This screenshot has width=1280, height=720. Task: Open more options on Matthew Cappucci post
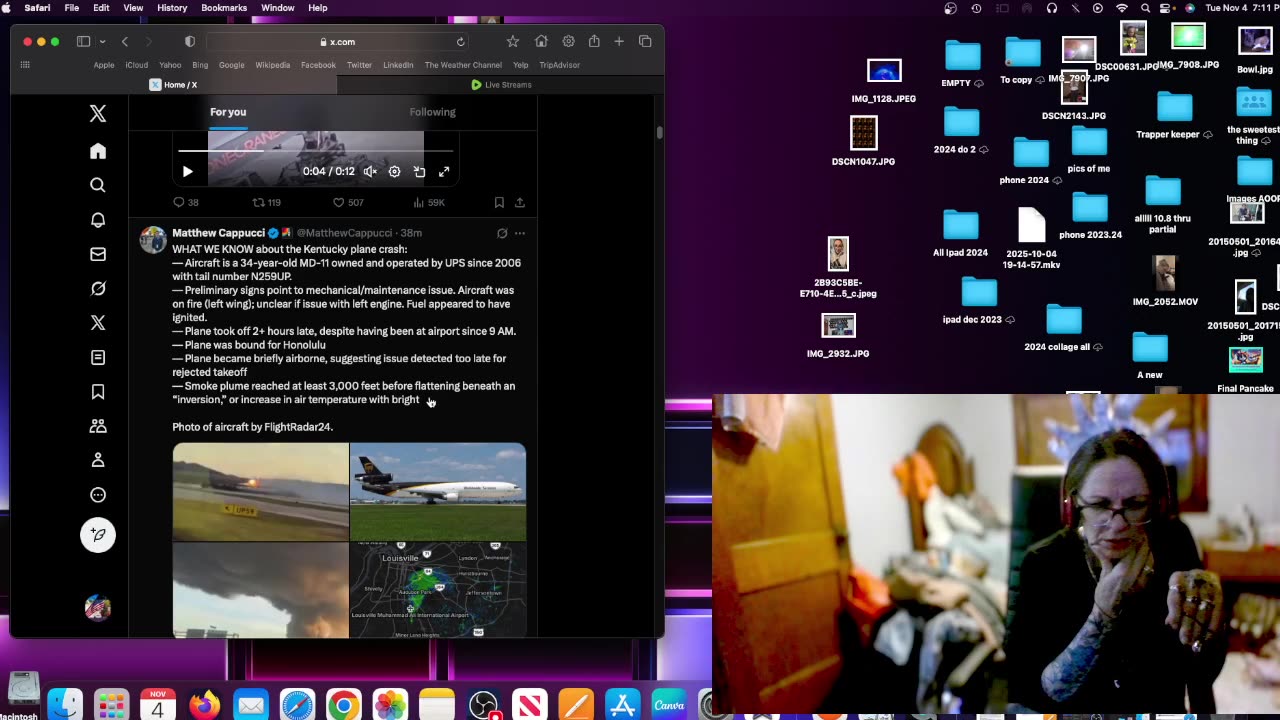(x=520, y=233)
